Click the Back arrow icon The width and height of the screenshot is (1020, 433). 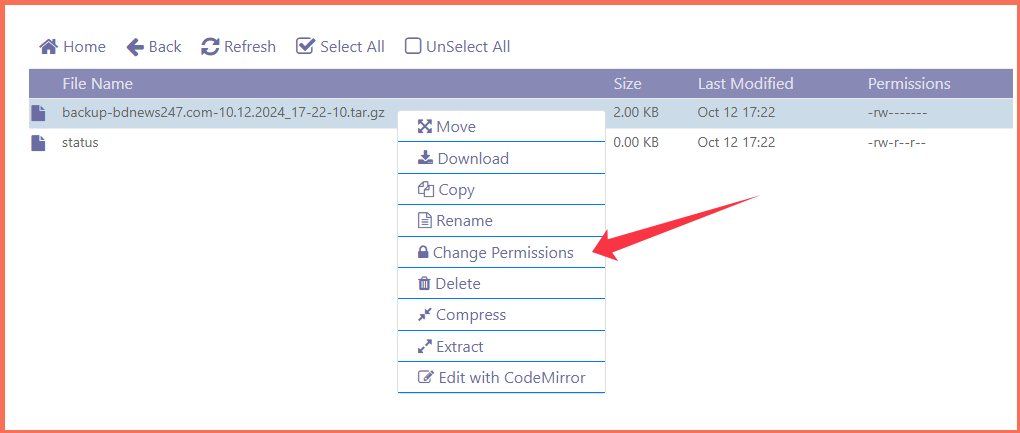click(x=135, y=47)
